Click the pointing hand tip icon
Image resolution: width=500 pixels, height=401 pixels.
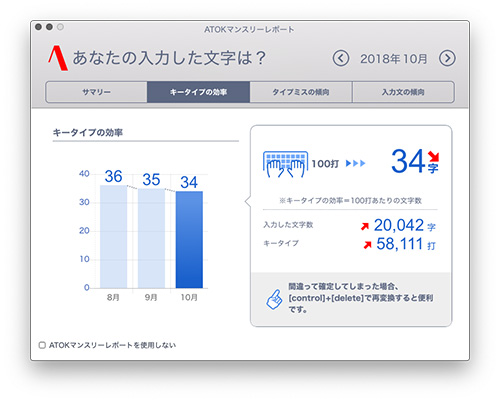click(x=274, y=299)
